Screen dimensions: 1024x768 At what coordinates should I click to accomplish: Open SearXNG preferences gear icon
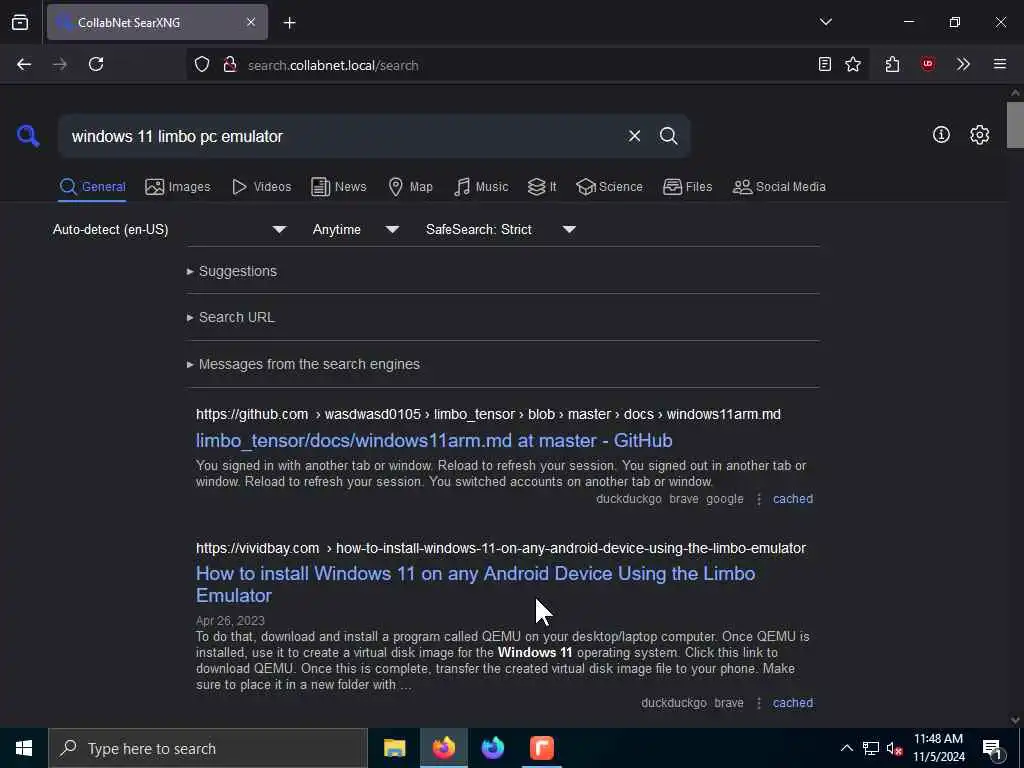[980, 135]
